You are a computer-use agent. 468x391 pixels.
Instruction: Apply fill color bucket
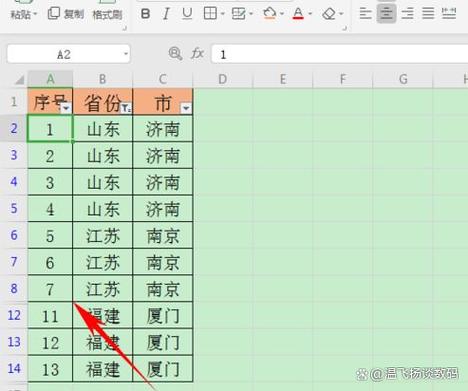point(270,14)
